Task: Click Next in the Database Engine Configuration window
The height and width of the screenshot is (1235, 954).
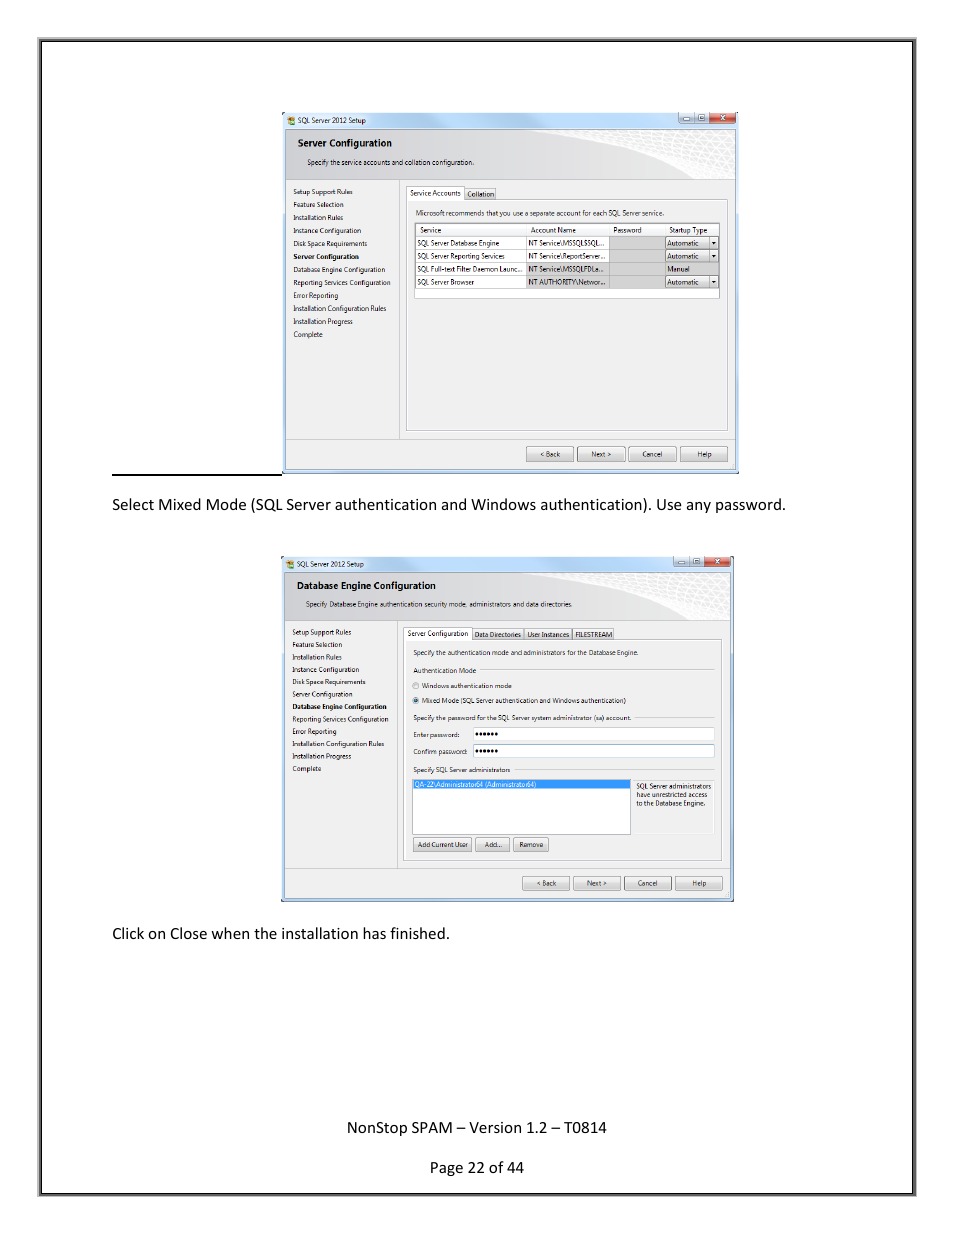Action: pos(597,883)
